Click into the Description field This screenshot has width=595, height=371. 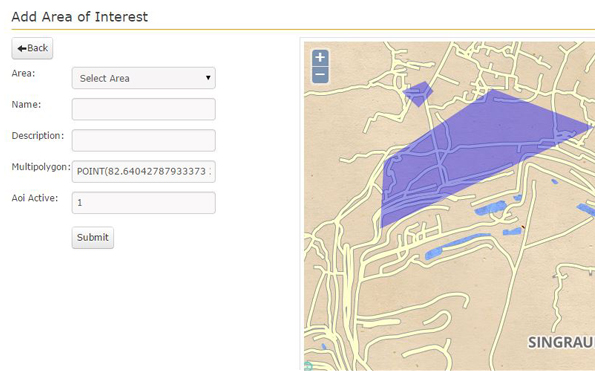(x=144, y=140)
